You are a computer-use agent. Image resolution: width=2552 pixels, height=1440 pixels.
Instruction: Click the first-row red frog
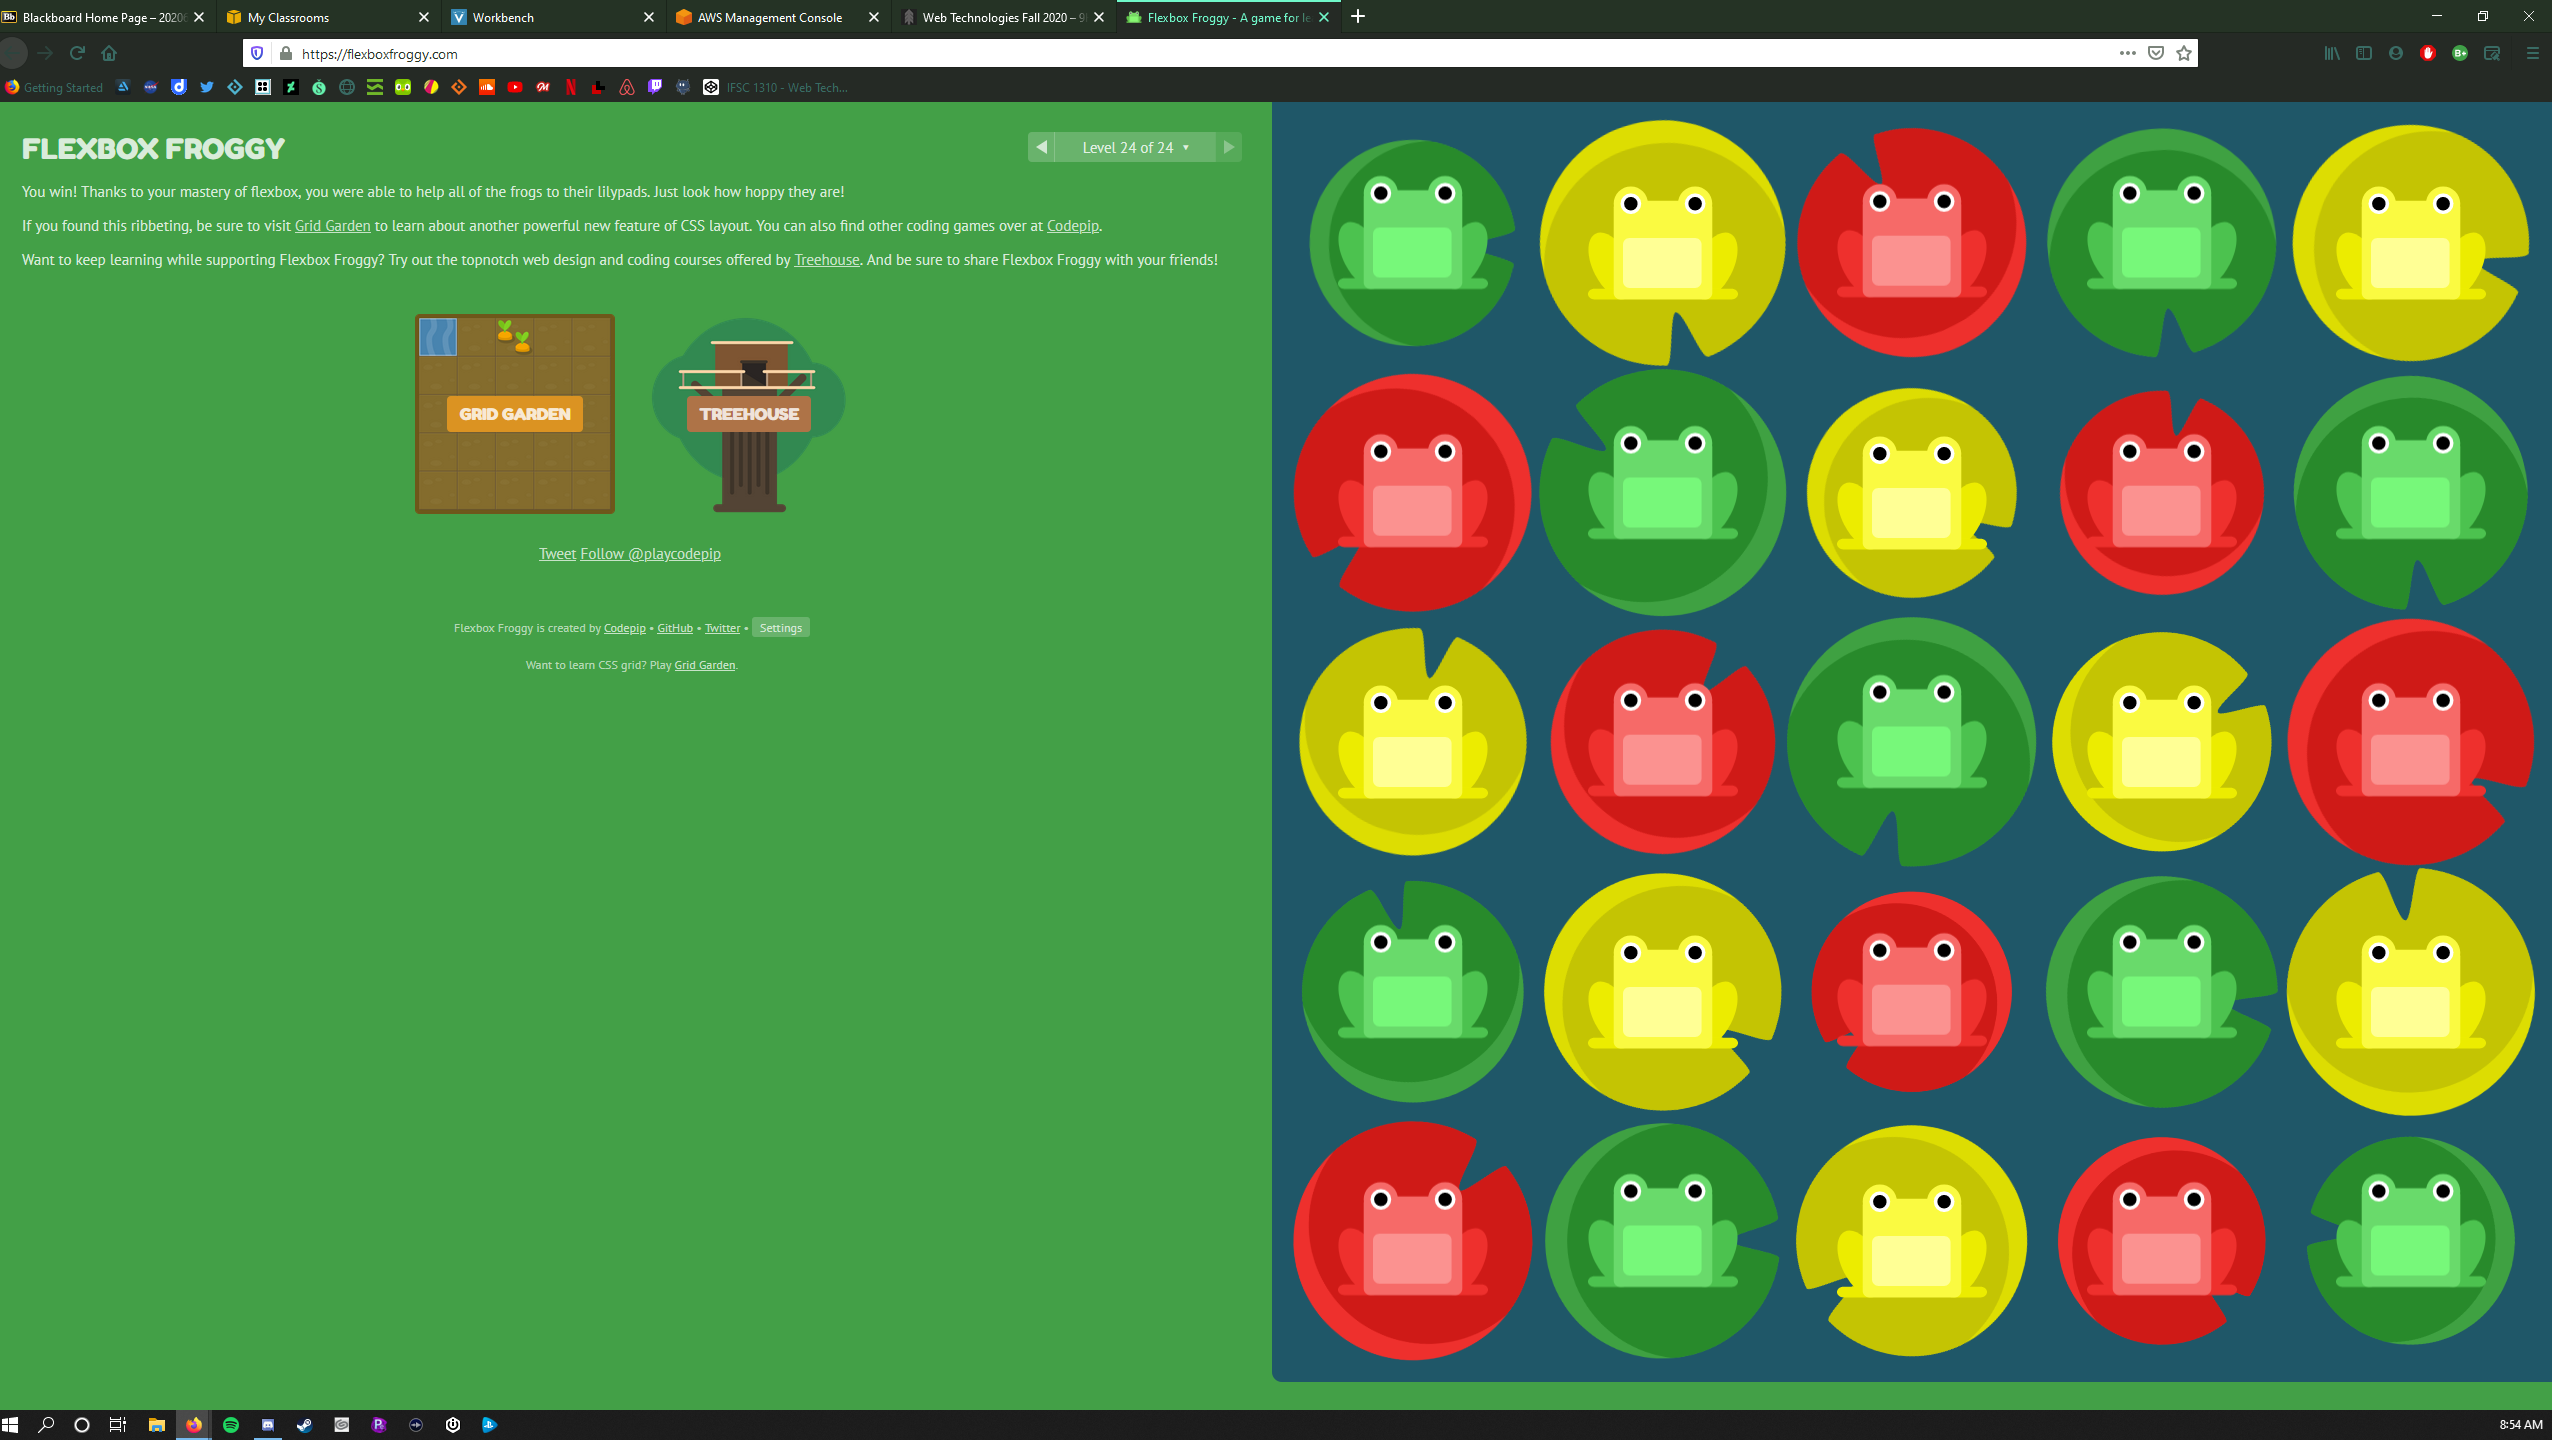coord(1911,241)
